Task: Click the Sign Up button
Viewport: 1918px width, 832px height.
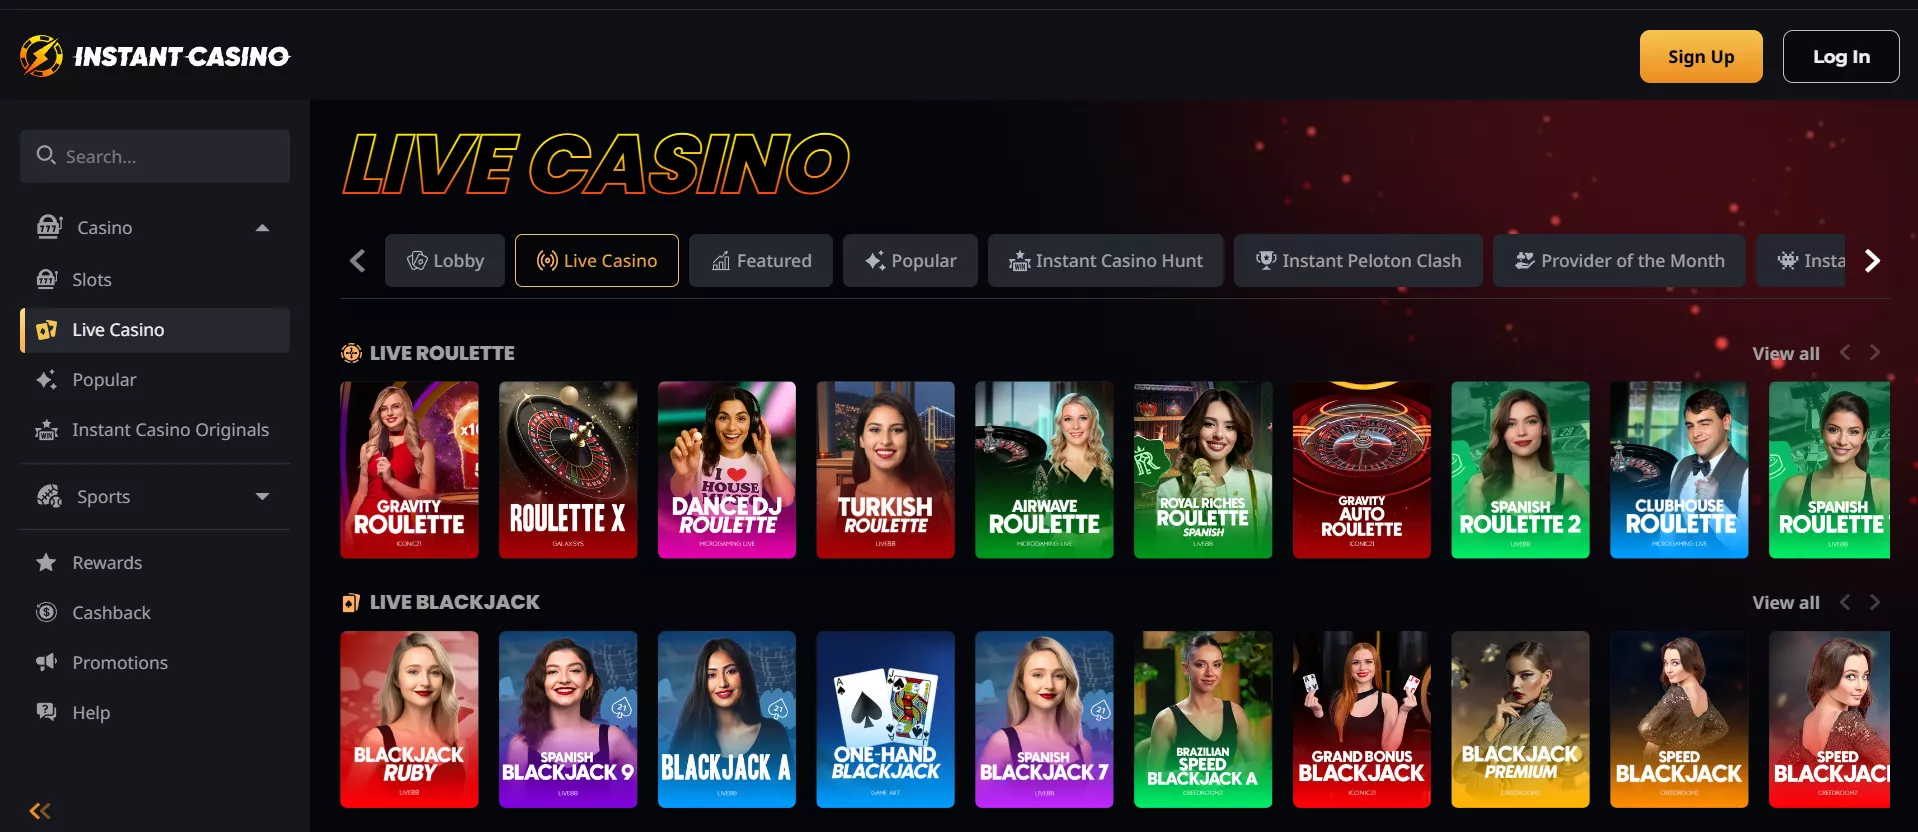Action: click(1701, 57)
